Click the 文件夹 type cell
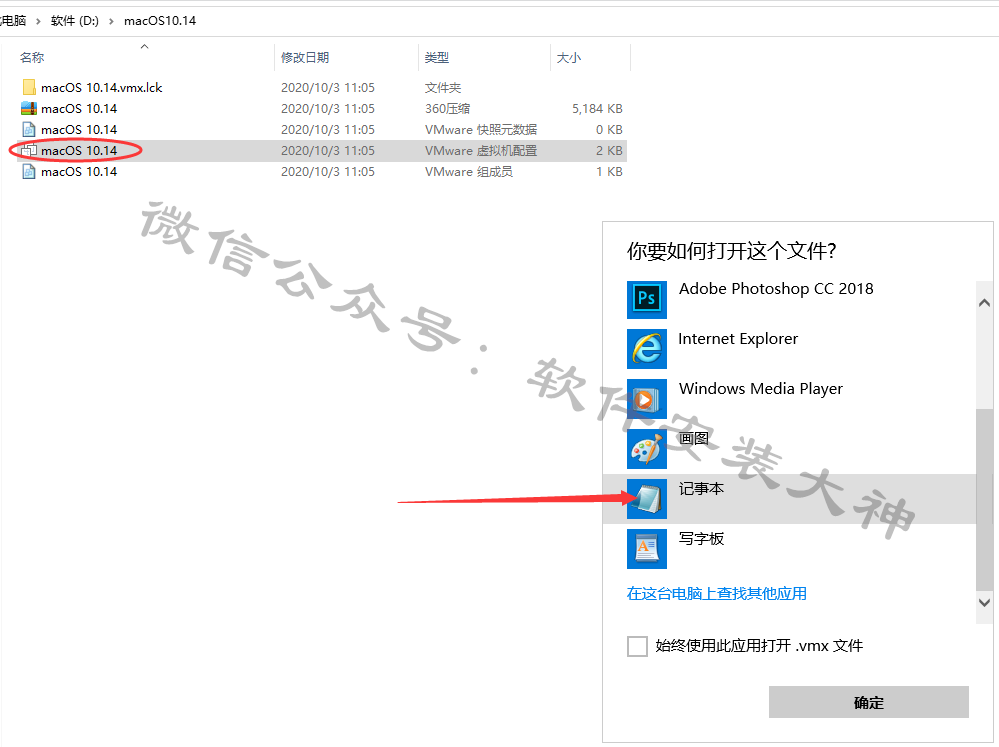The image size is (999, 747). (x=443, y=87)
